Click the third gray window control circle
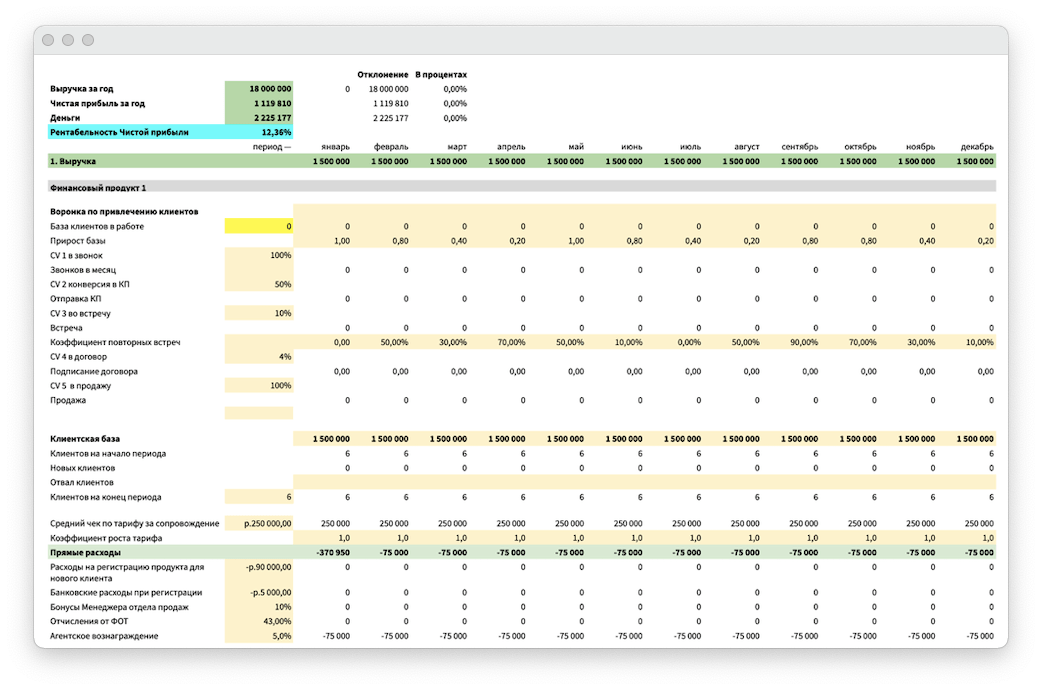Viewport: 1042px width, 690px height. pos(88,40)
